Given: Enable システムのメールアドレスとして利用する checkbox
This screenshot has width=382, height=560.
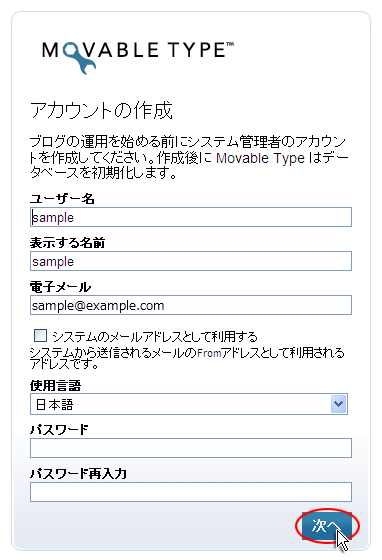Looking at the screenshot, I should (x=40, y=336).
